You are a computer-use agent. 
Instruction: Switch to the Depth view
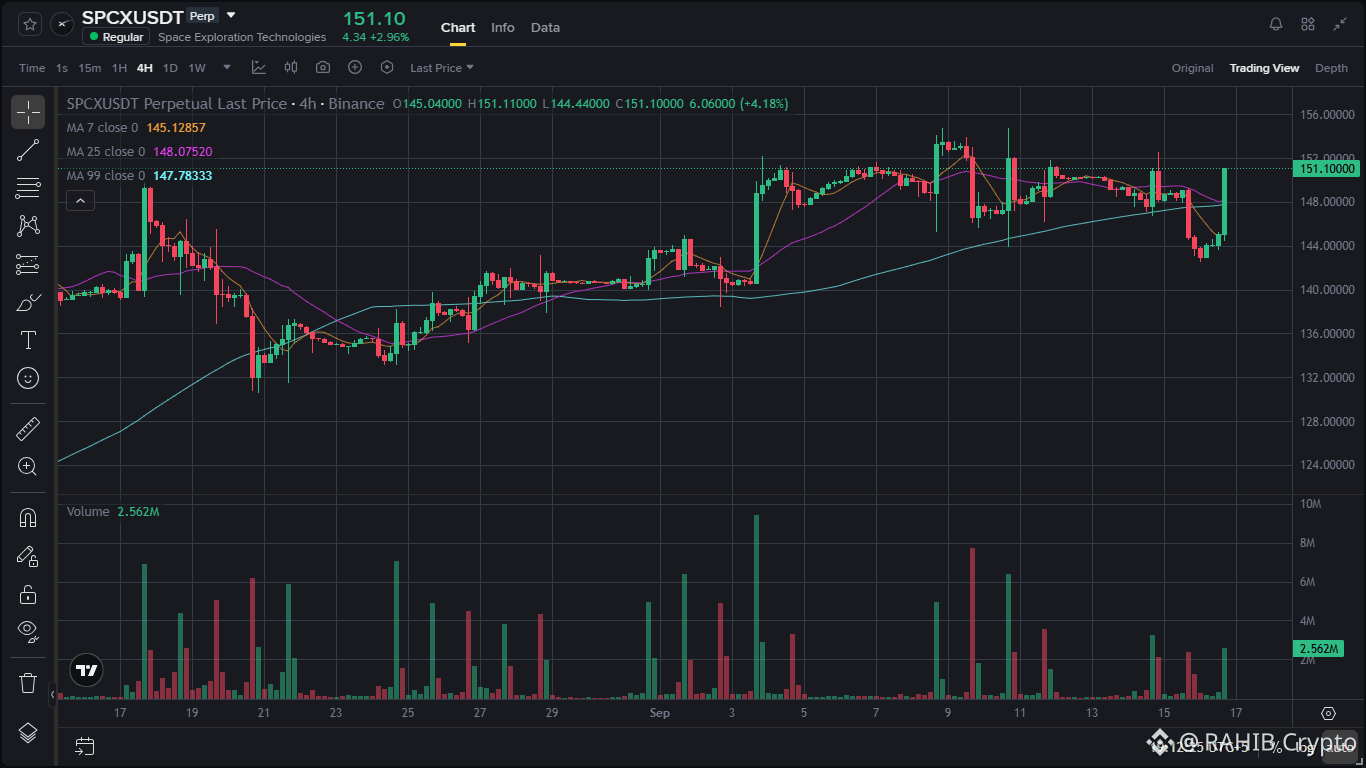(x=1331, y=68)
